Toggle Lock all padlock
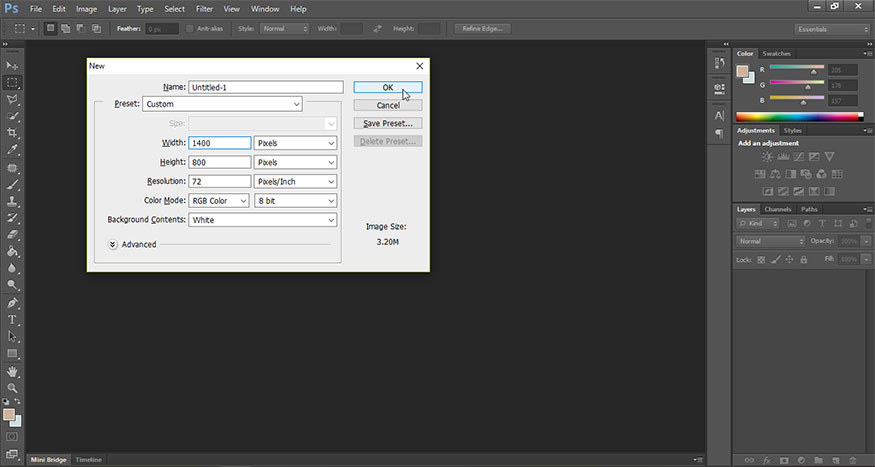Image resolution: width=875 pixels, height=467 pixels. (x=804, y=260)
